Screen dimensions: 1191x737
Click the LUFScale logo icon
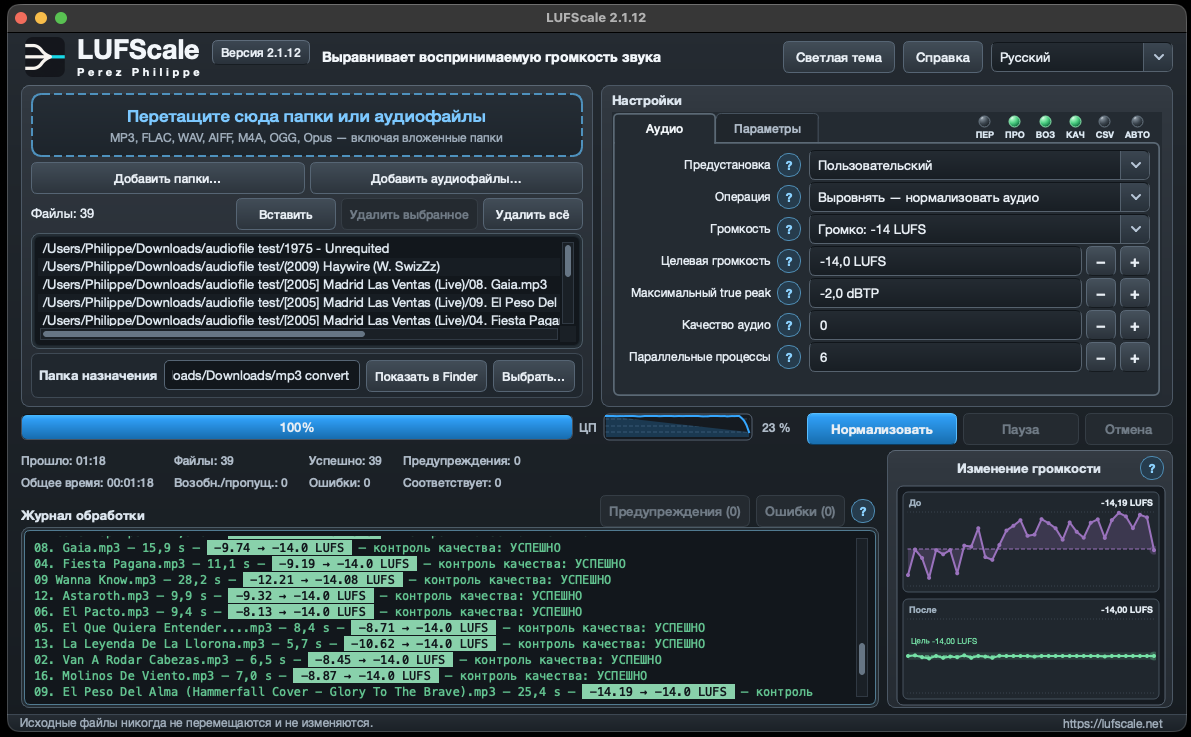44,57
